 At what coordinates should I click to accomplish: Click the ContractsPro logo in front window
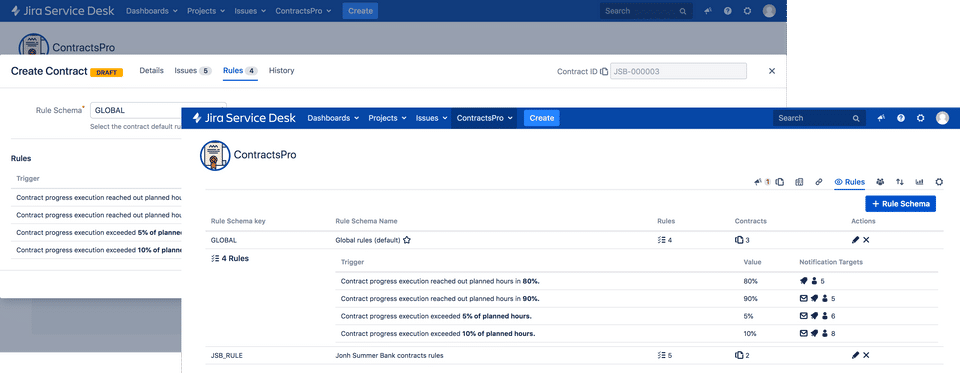[215, 156]
